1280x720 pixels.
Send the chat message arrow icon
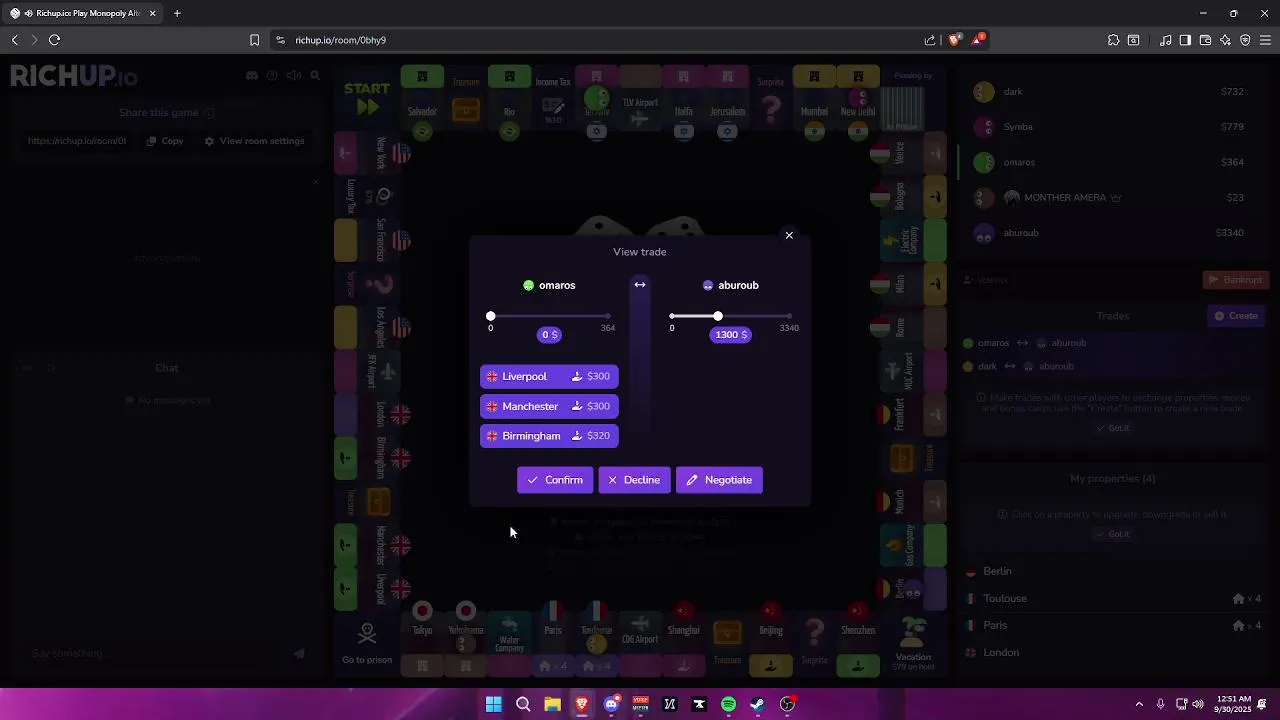pyautogui.click(x=299, y=653)
